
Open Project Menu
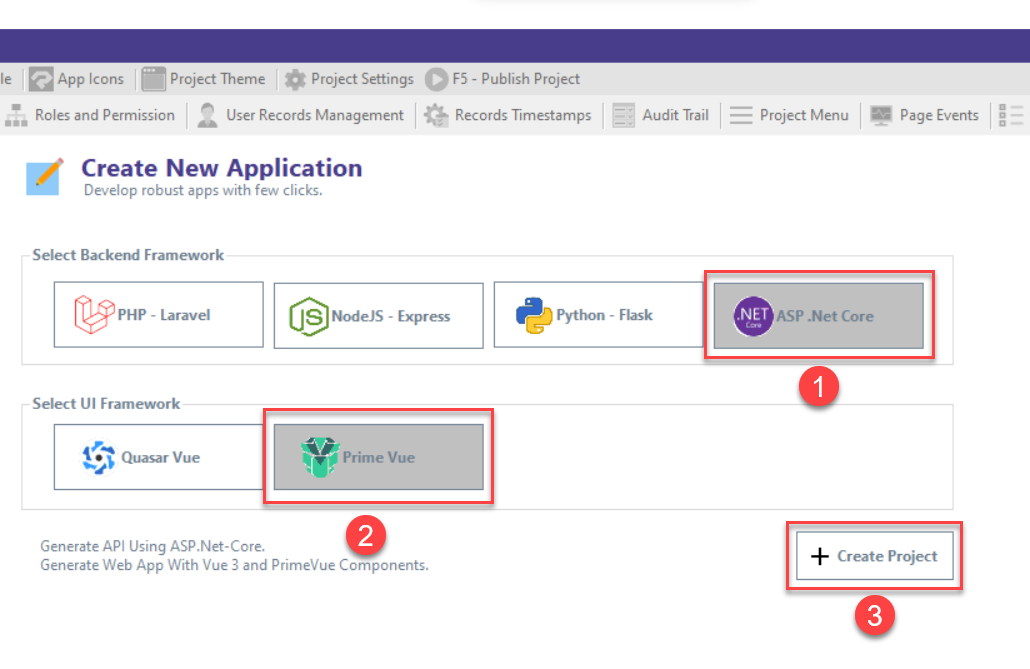point(789,115)
